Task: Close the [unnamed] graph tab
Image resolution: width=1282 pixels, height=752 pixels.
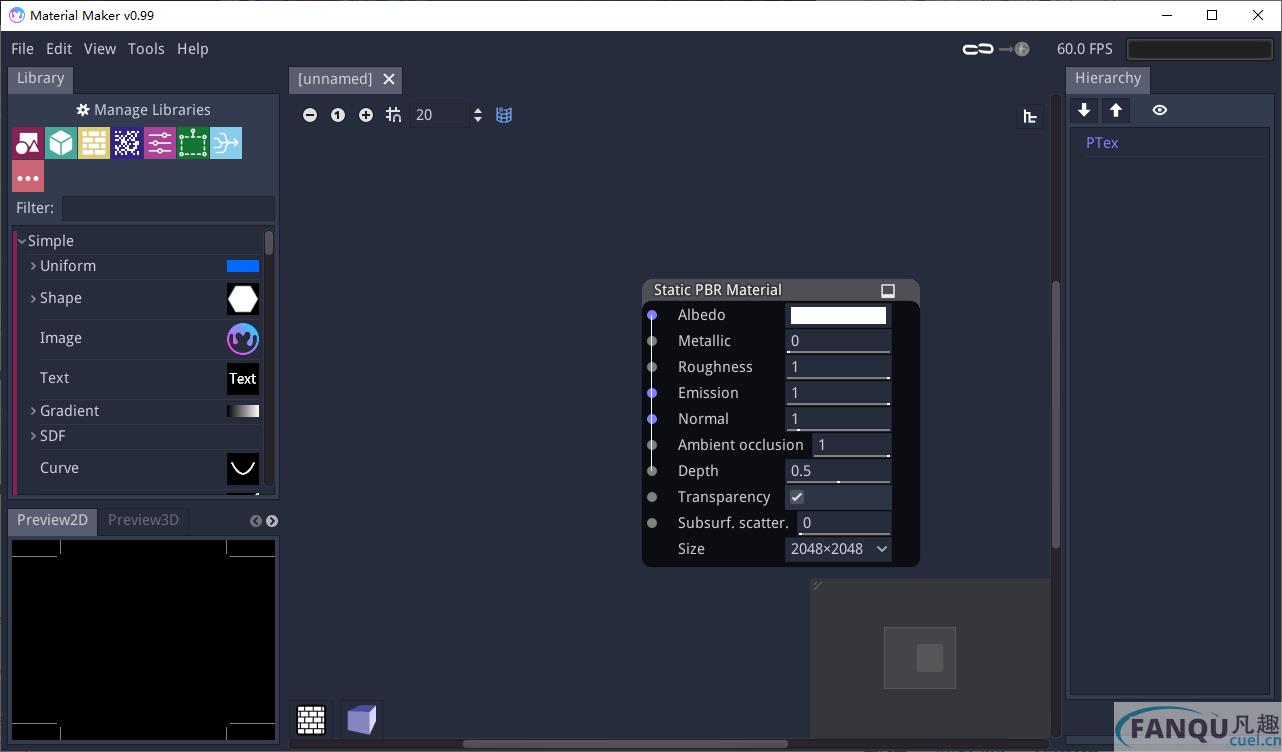Action: pyautogui.click(x=389, y=79)
